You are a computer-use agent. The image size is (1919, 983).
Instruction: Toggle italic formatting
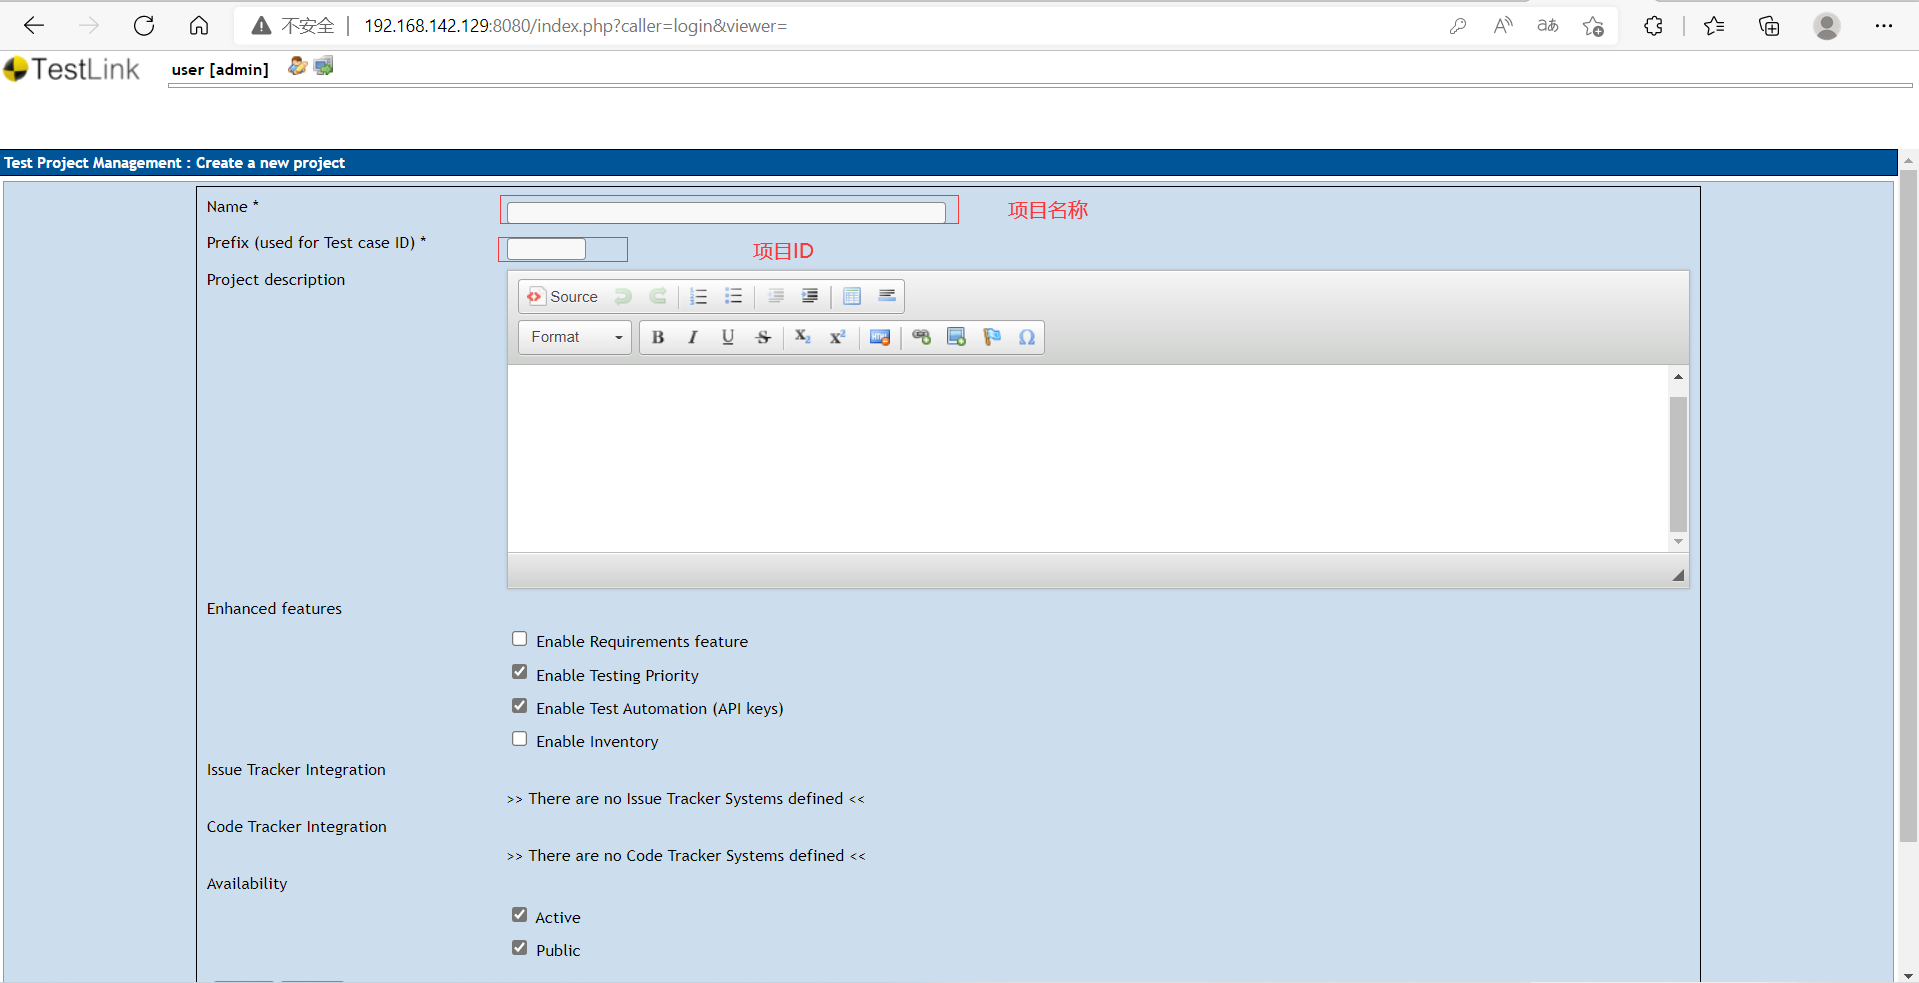pyautogui.click(x=693, y=337)
